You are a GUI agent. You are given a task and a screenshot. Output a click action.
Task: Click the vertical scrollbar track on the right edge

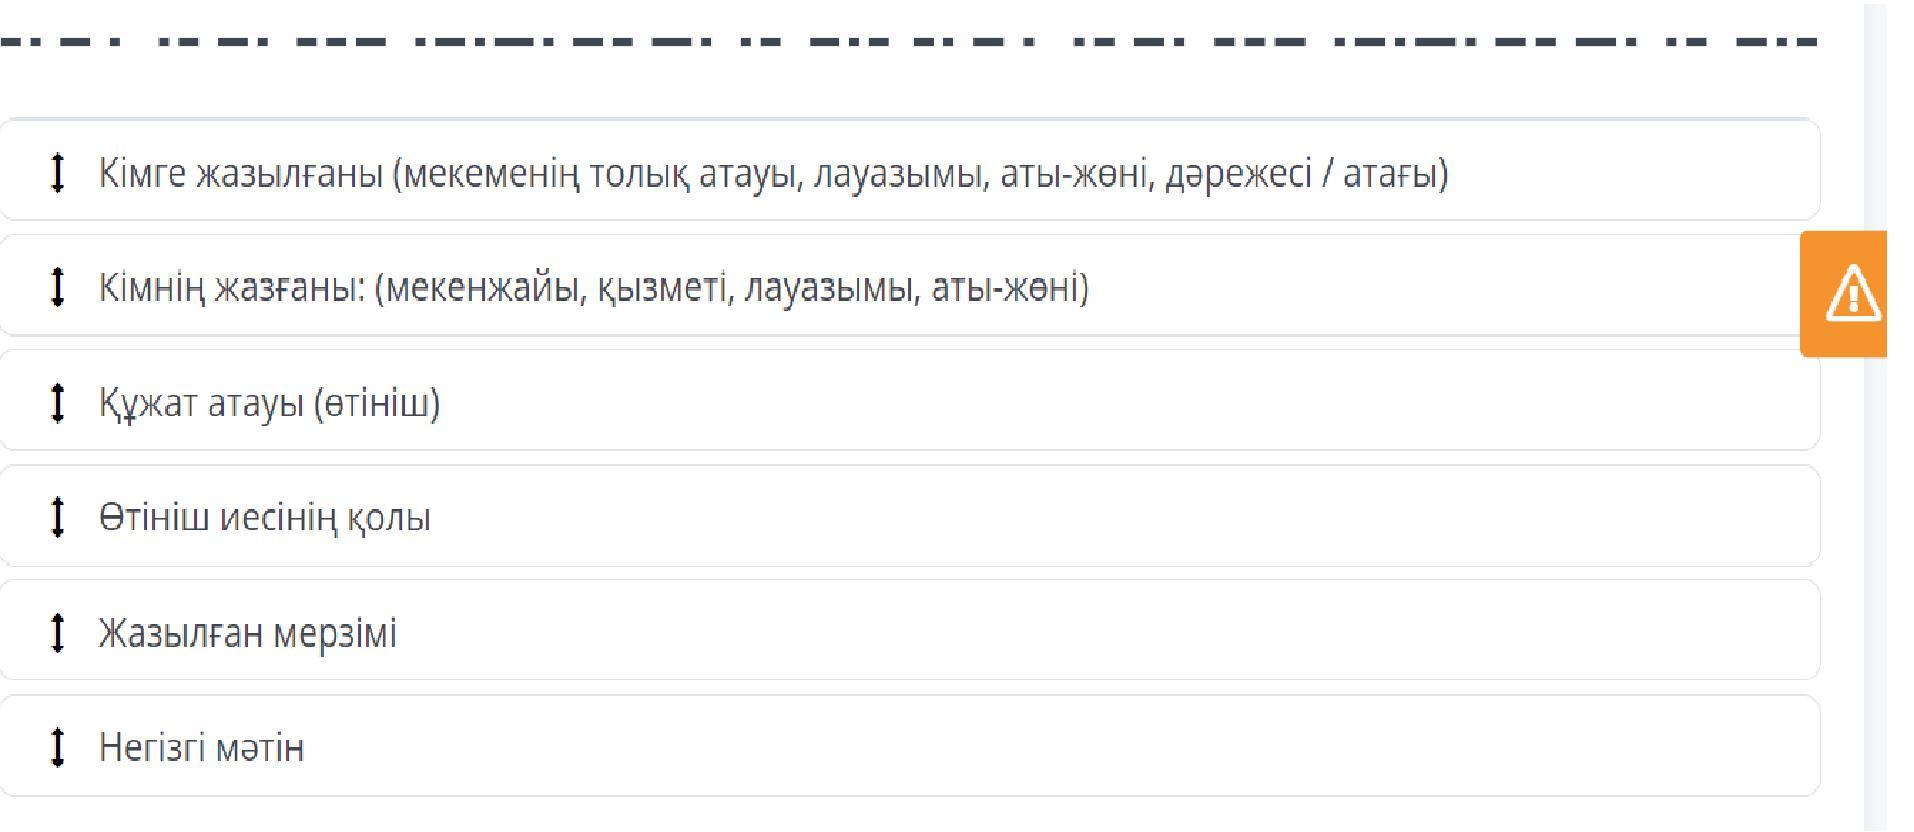click(1875, 600)
